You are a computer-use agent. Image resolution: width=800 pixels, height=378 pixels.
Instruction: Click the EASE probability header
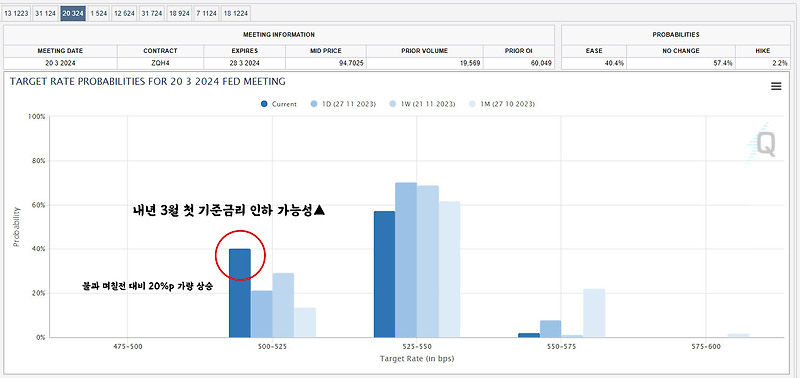pos(594,51)
